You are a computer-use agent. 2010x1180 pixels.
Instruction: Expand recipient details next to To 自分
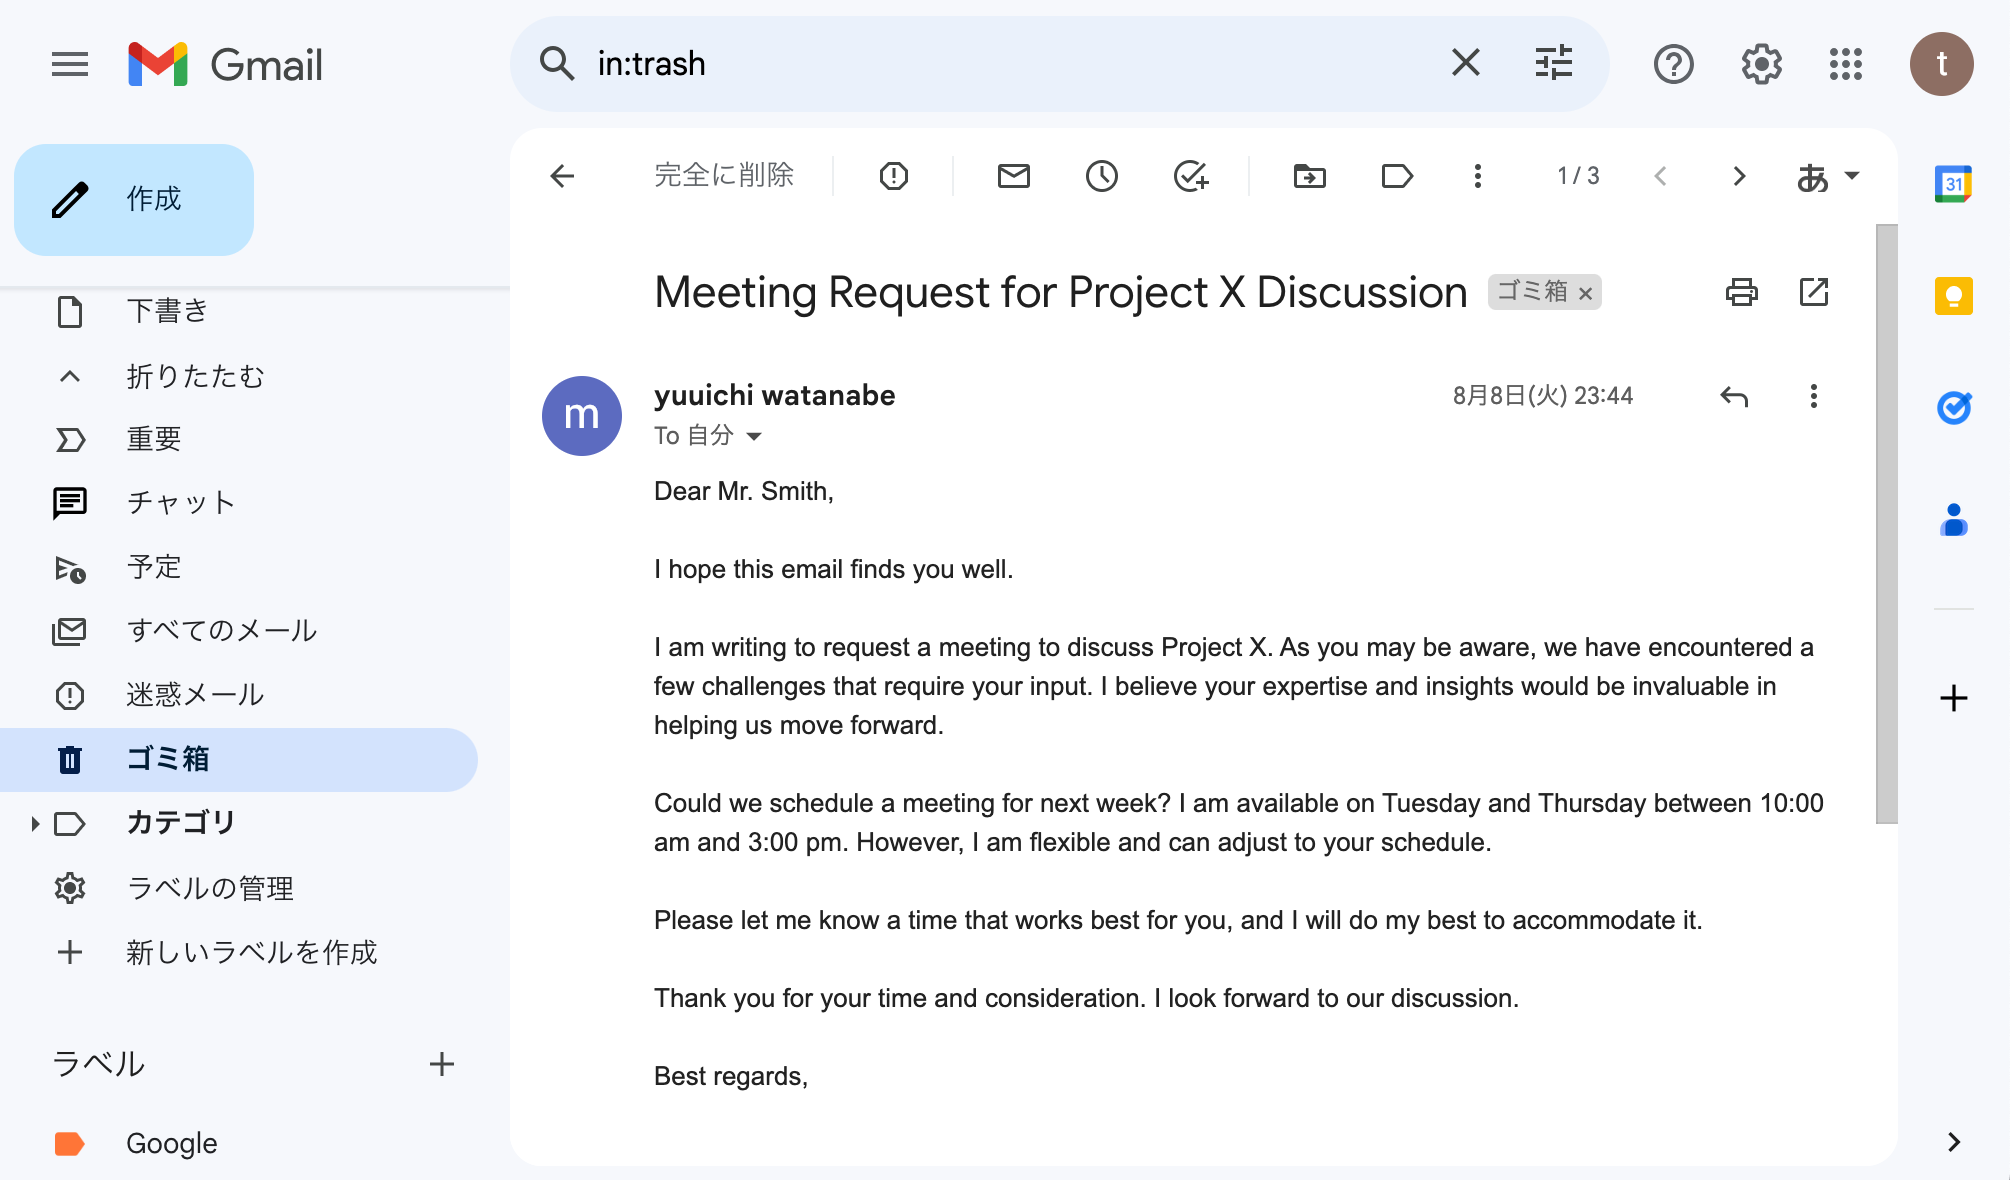(754, 436)
